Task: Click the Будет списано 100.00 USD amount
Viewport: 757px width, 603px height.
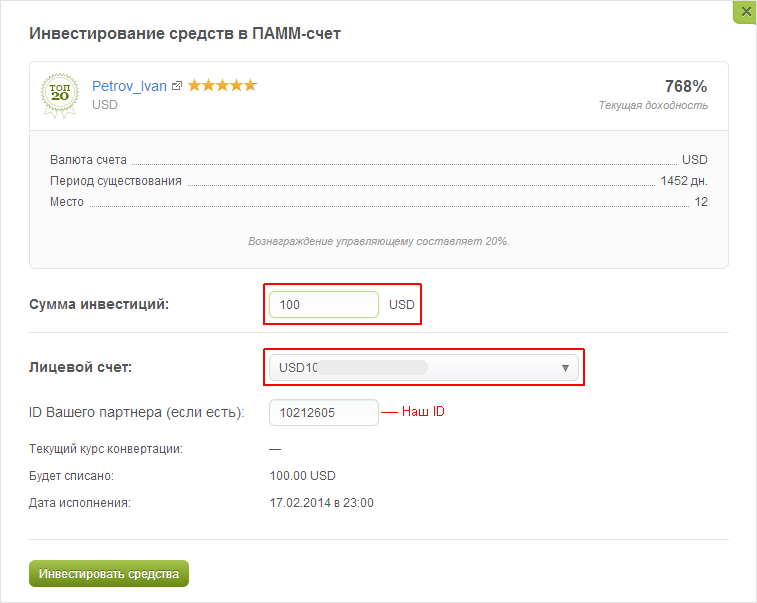Action: [302, 476]
